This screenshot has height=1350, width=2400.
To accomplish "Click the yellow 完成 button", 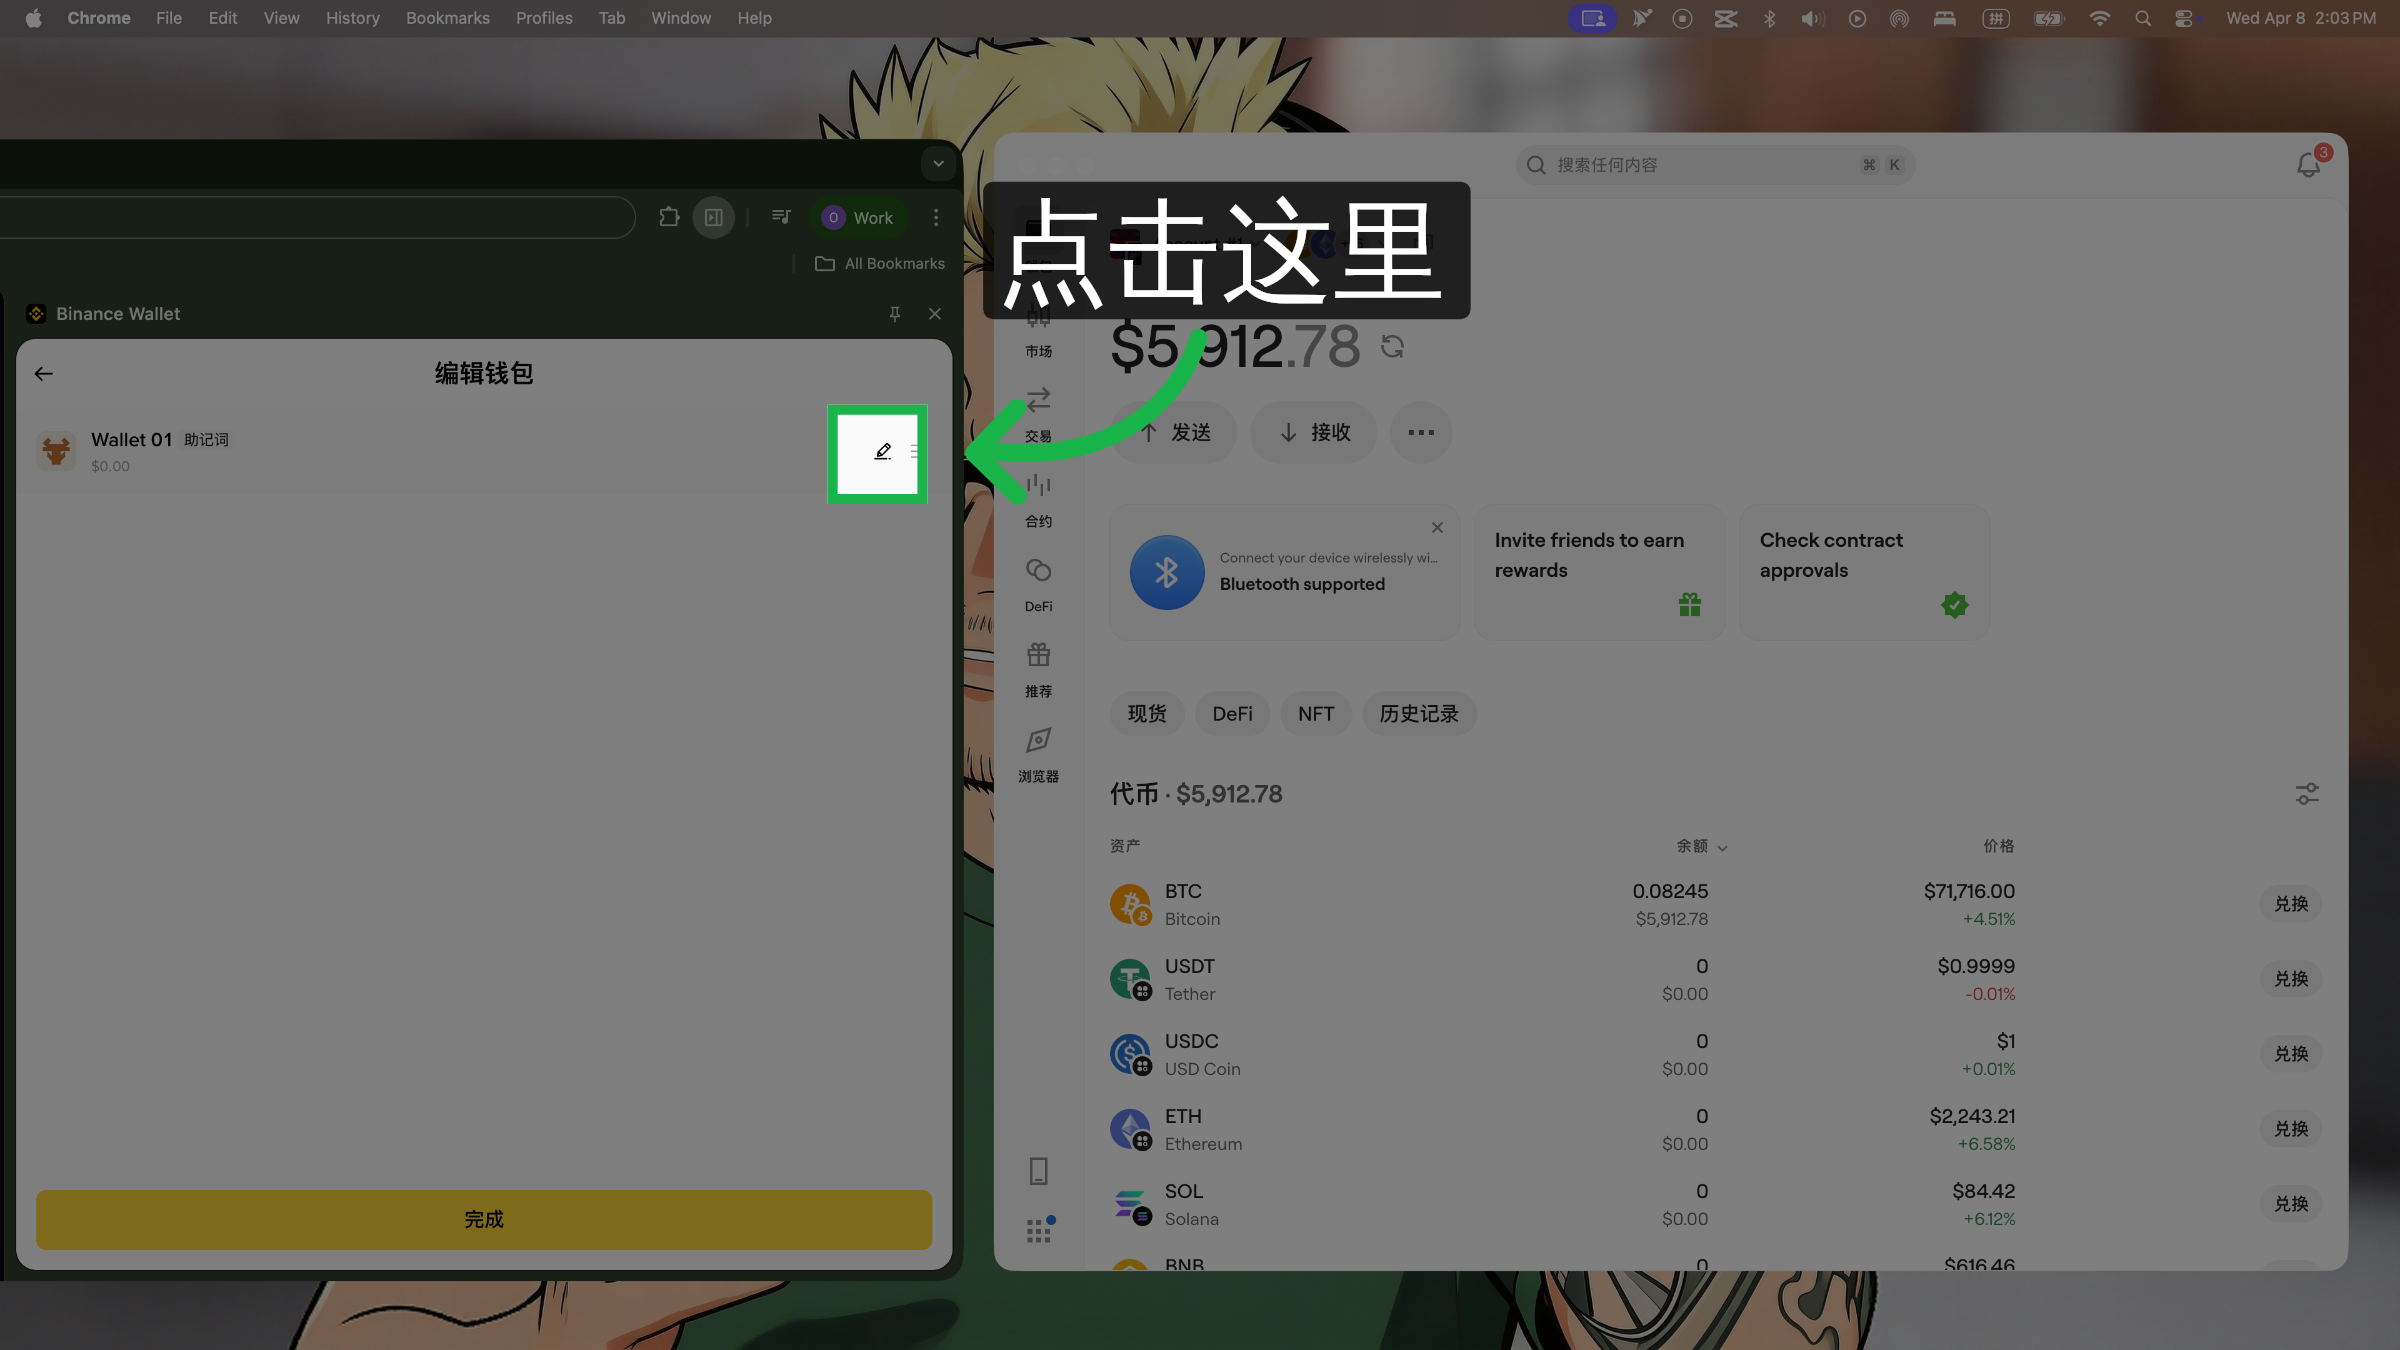I will (484, 1219).
